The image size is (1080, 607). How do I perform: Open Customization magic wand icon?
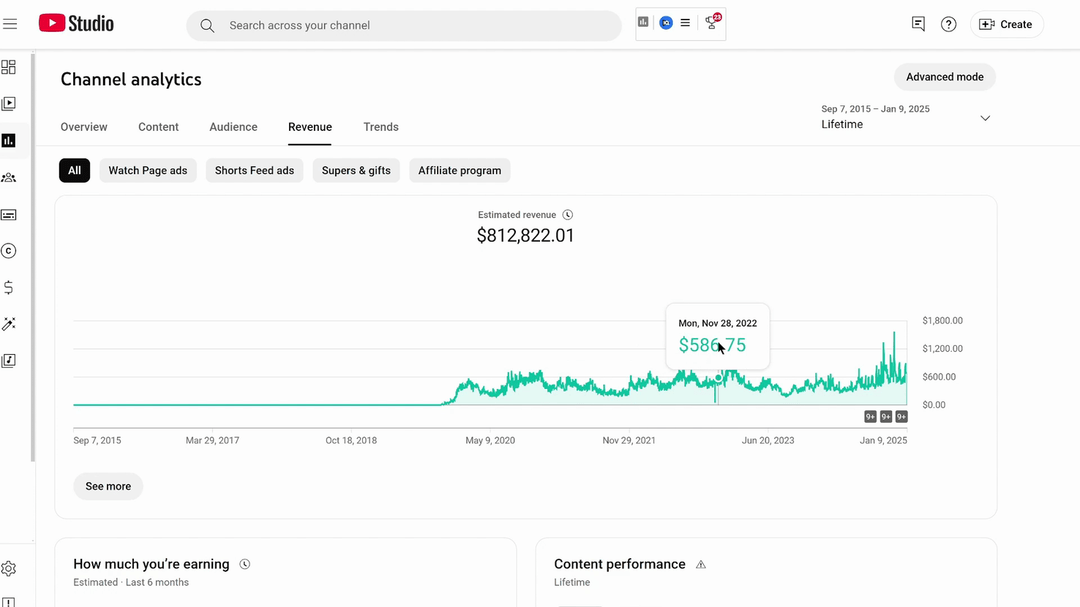pos(8,324)
